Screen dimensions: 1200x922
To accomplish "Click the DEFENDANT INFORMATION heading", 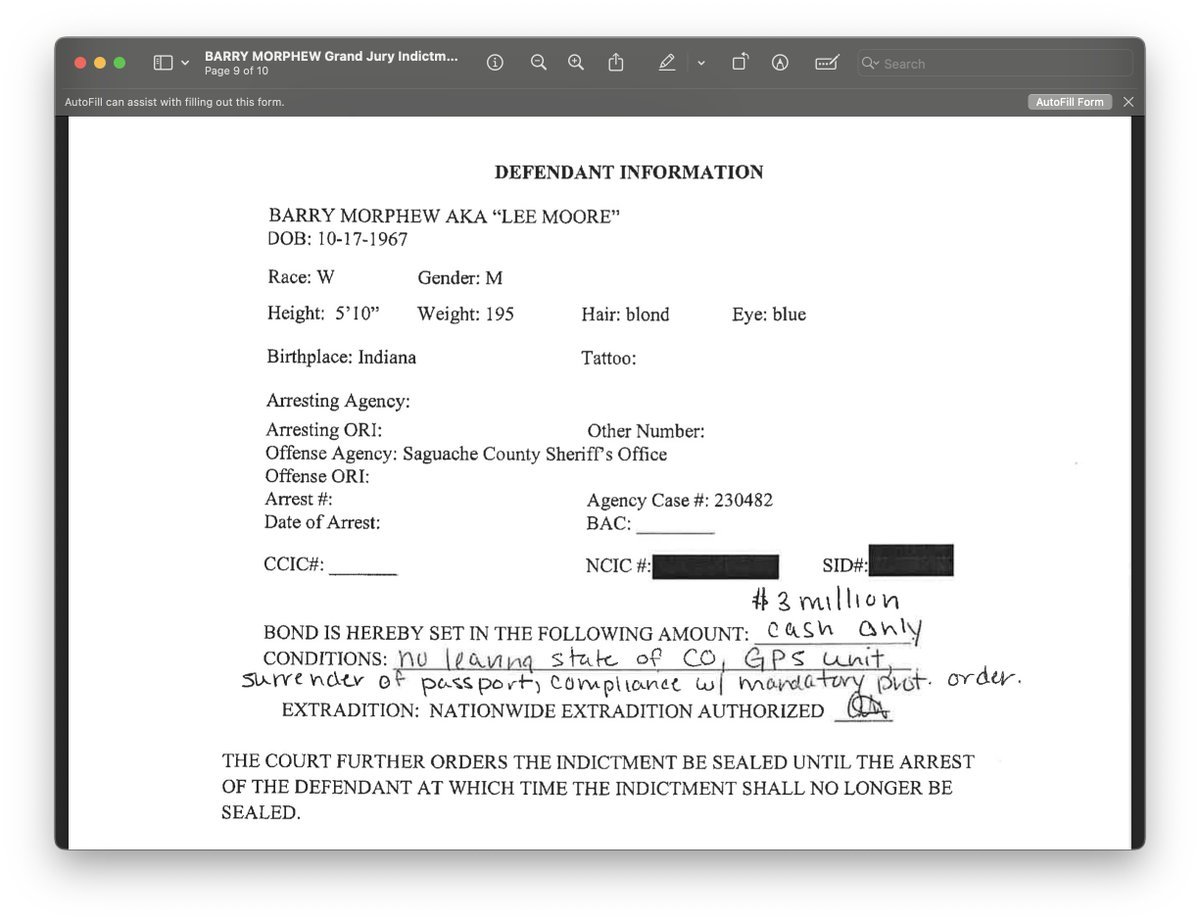I will [629, 172].
